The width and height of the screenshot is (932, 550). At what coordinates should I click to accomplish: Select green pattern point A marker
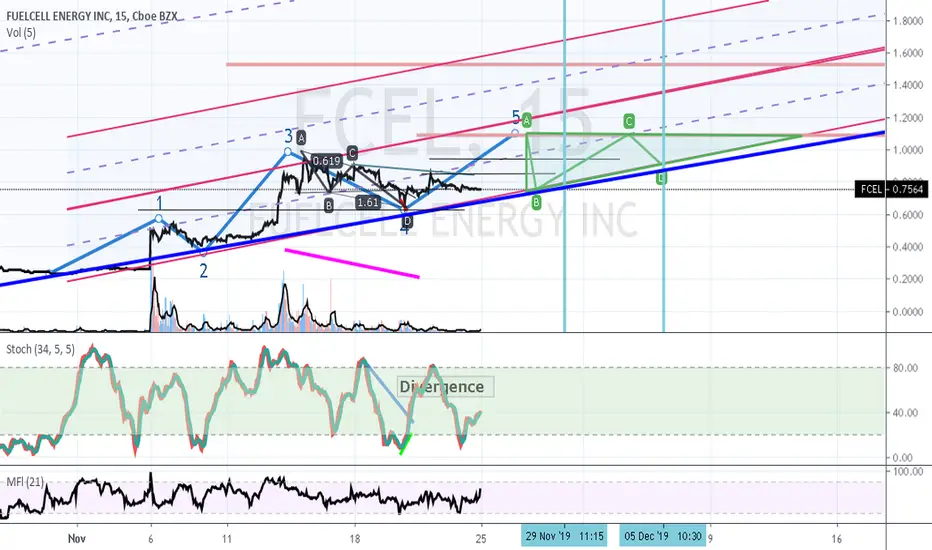coord(527,120)
